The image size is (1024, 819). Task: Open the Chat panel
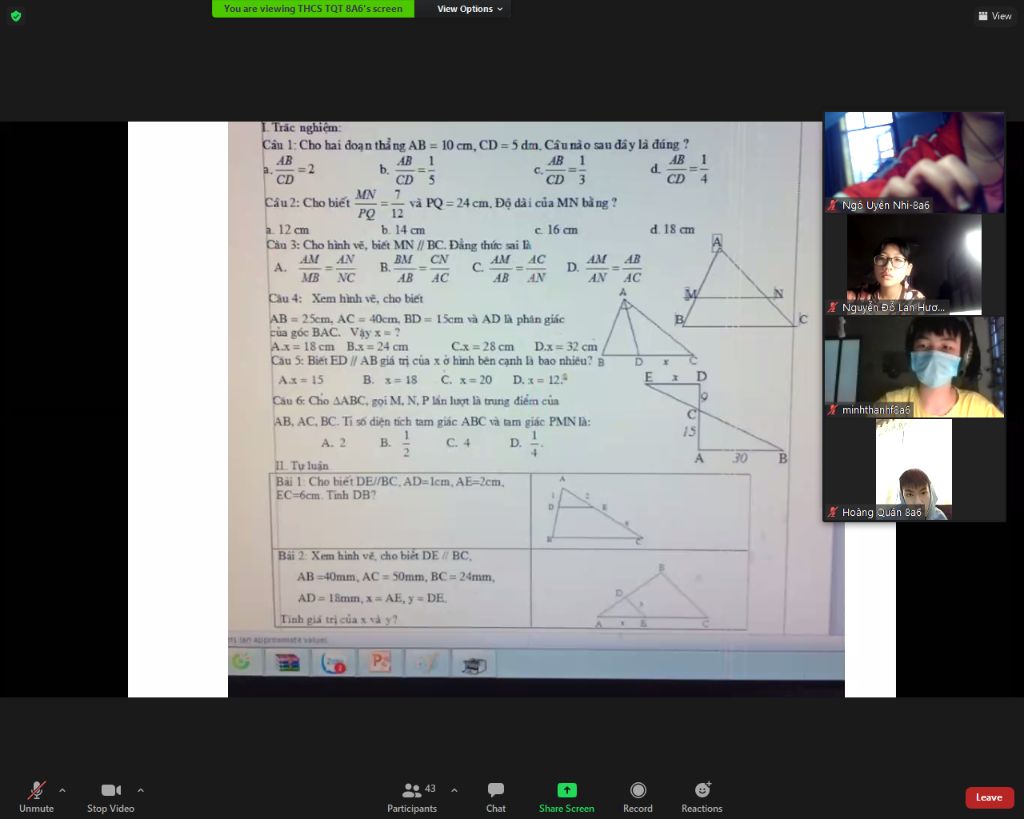496,797
